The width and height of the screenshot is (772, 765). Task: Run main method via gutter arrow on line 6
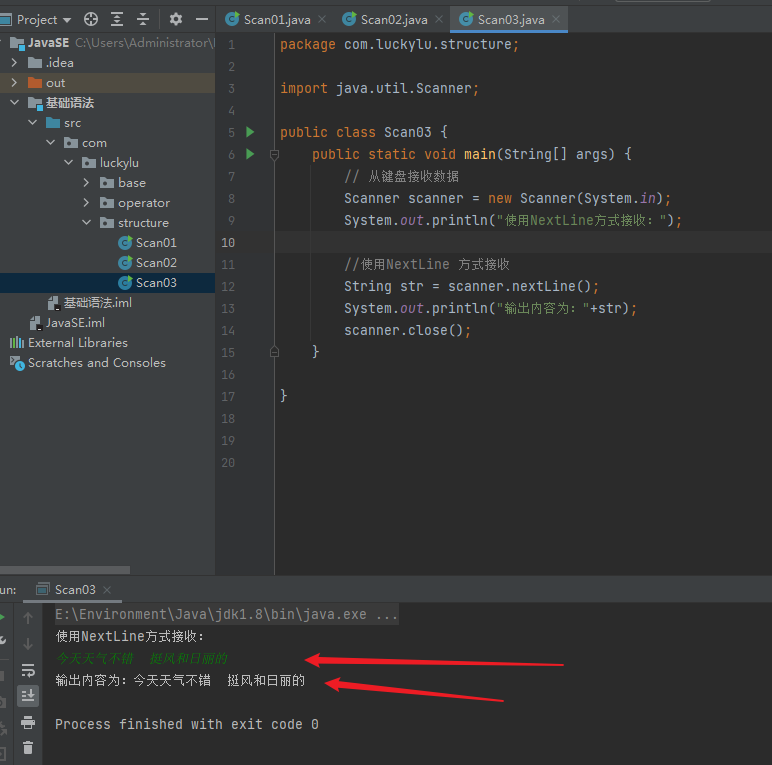pyautogui.click(x=250, y=154)
